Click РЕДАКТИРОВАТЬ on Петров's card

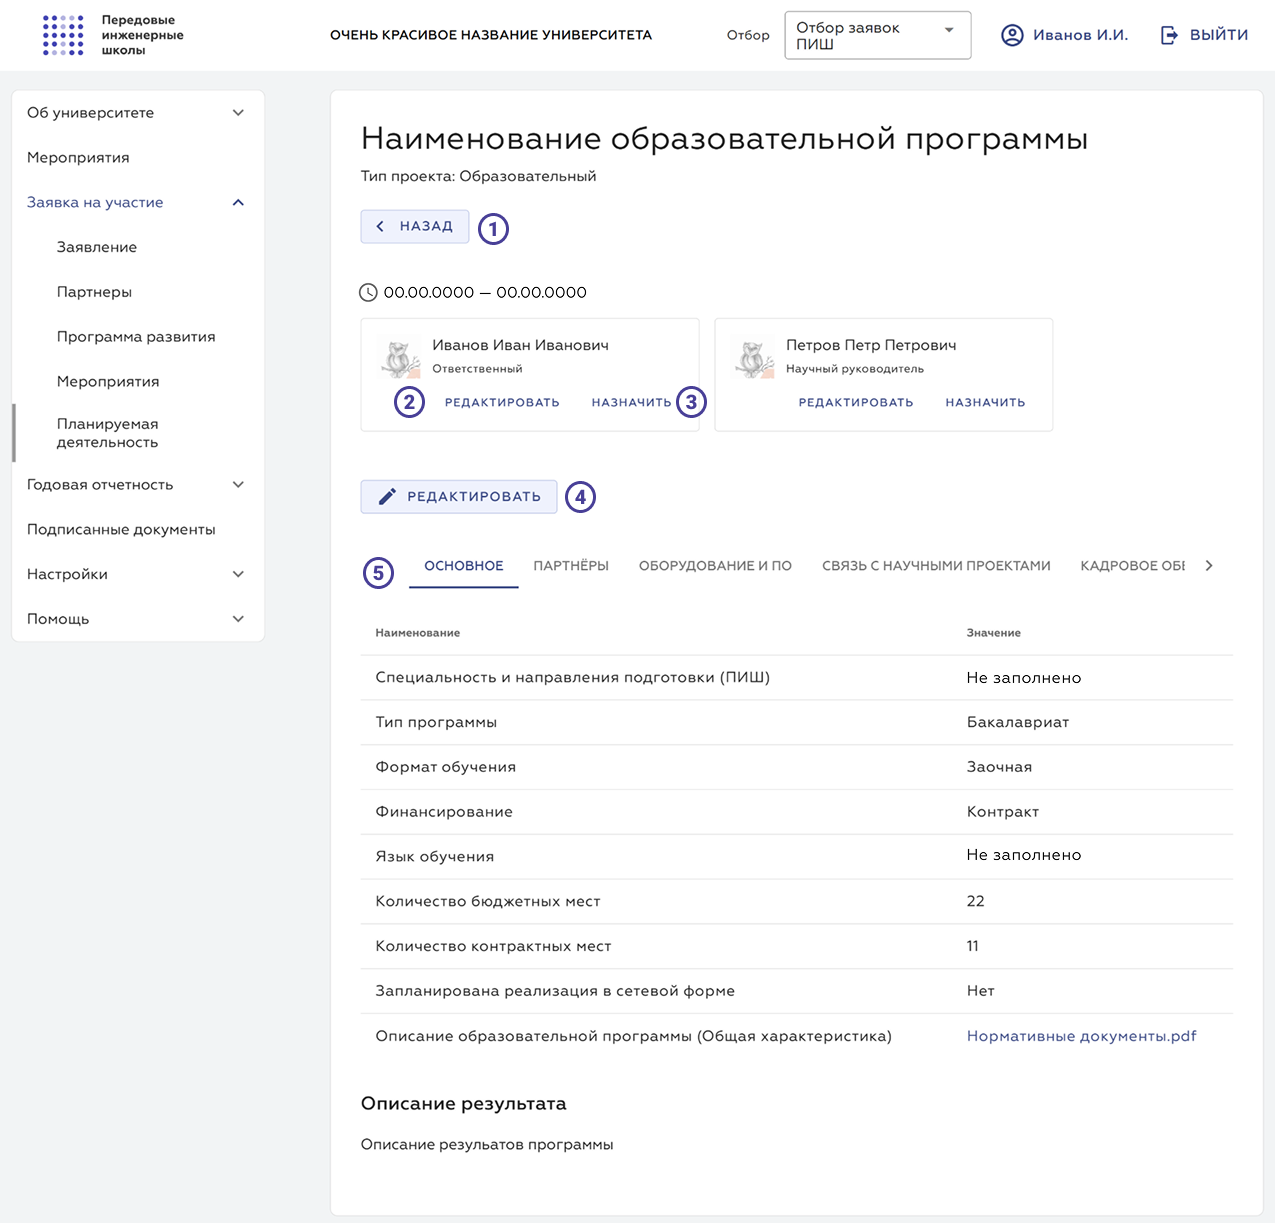(856, 403)
